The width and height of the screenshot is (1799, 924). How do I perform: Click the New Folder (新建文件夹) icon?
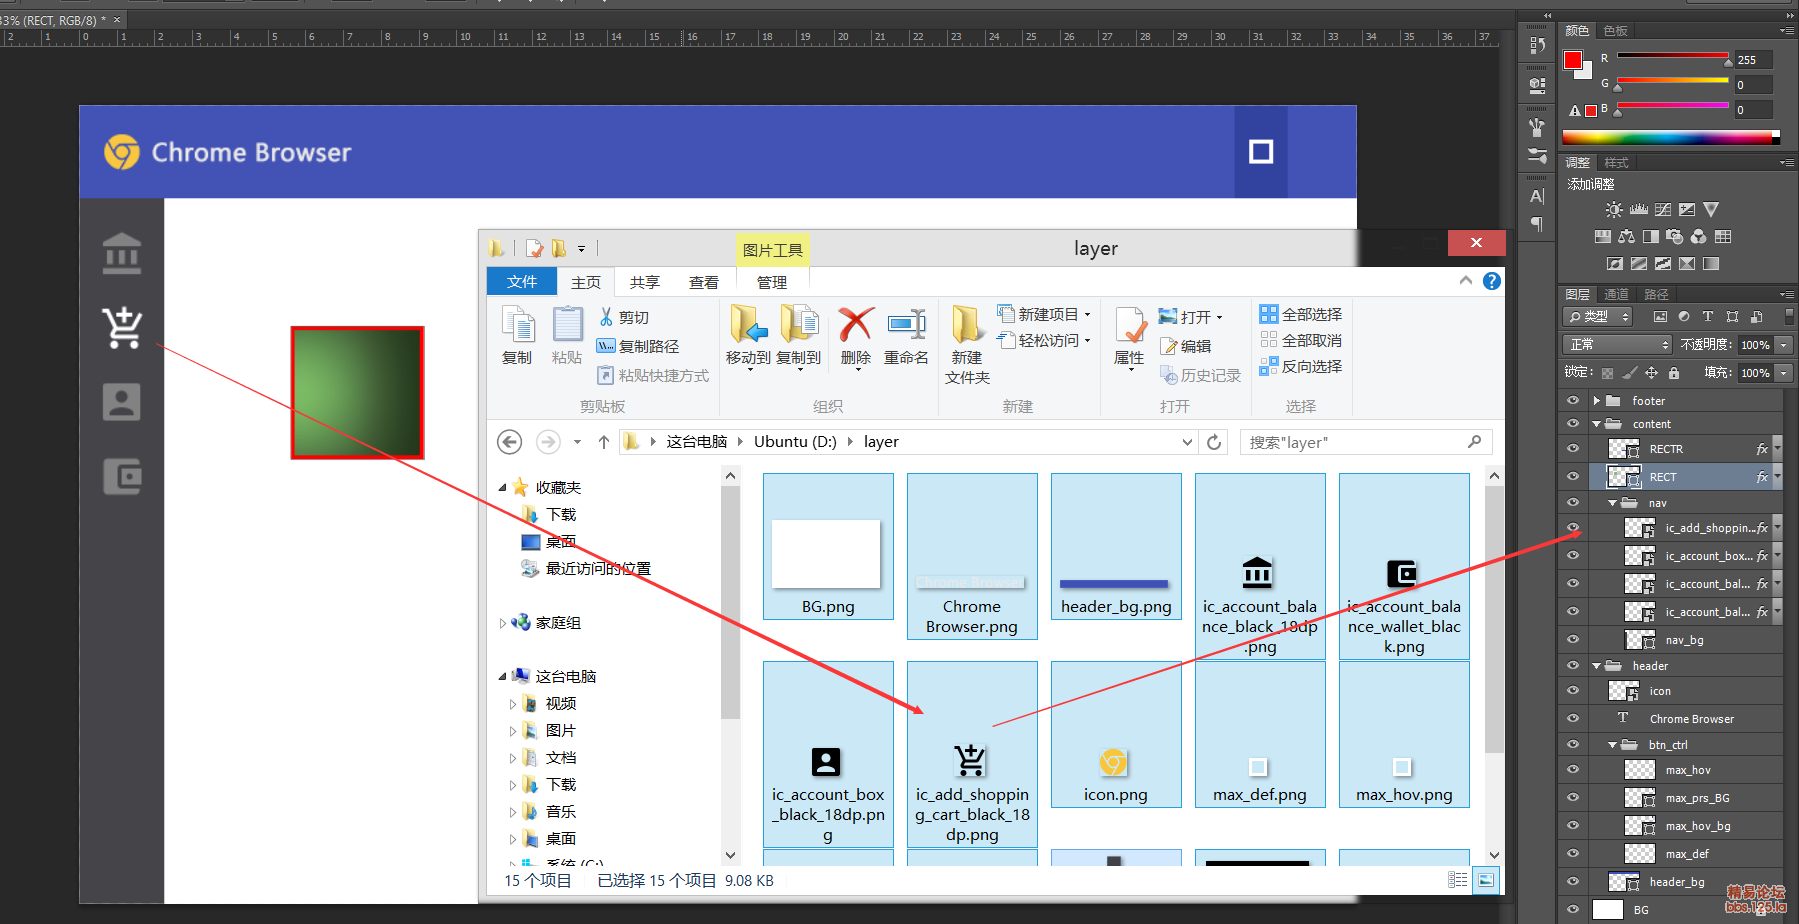click(967, 326)
